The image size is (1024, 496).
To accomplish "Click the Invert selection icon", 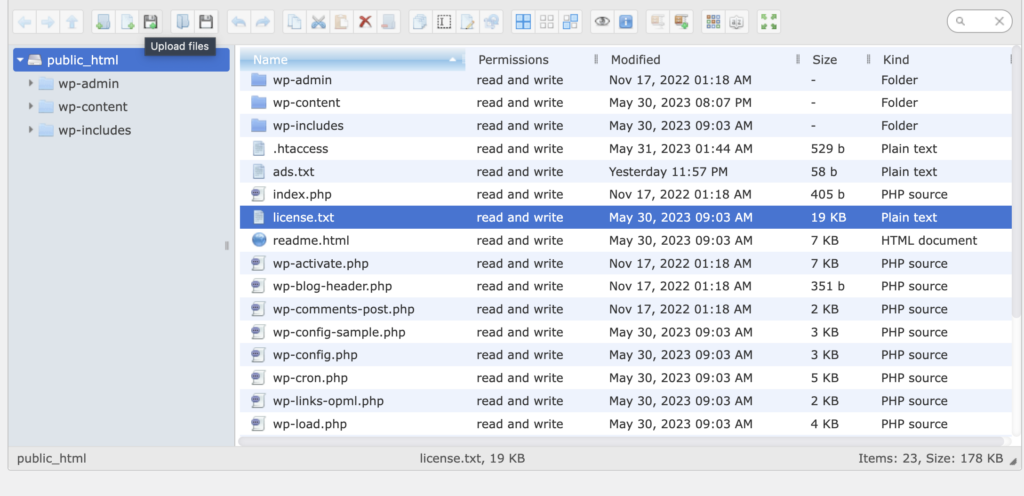I will coord(570,22).
